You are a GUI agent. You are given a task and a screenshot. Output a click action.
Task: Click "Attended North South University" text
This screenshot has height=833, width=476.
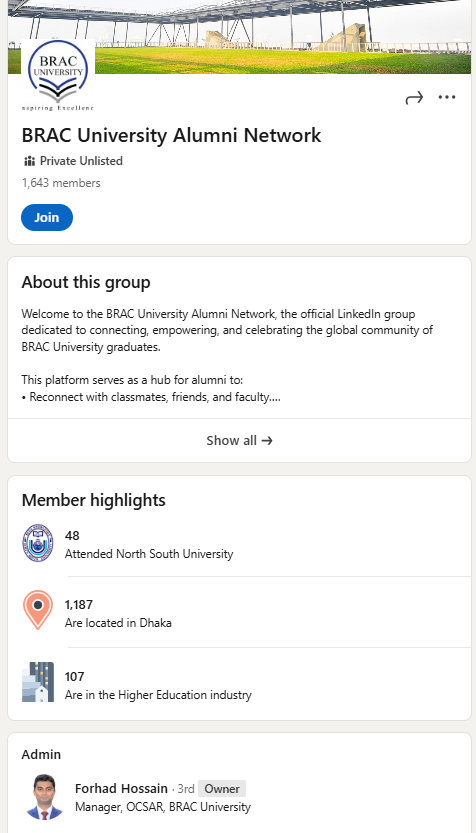point(149,554)
